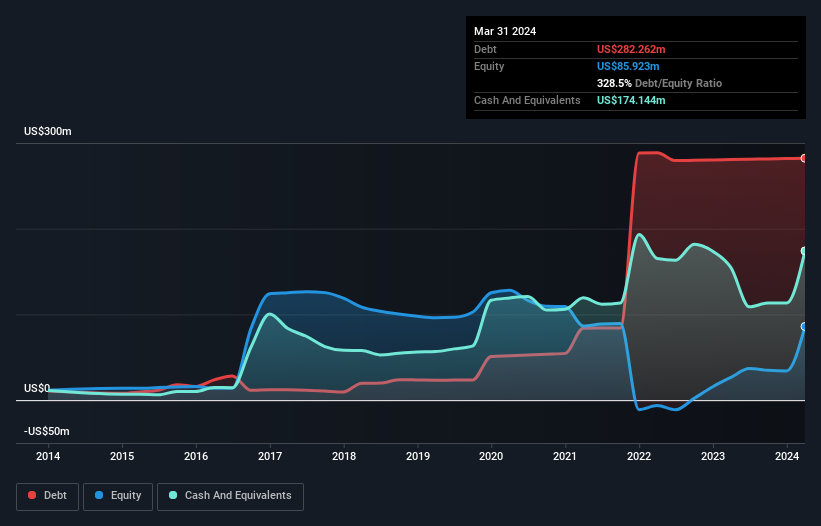Screen dimensions: 821x526
Task: Click the 328.5% Debt/Equity Ratio text
Action: pyautogui.click(x=659, y=83)
